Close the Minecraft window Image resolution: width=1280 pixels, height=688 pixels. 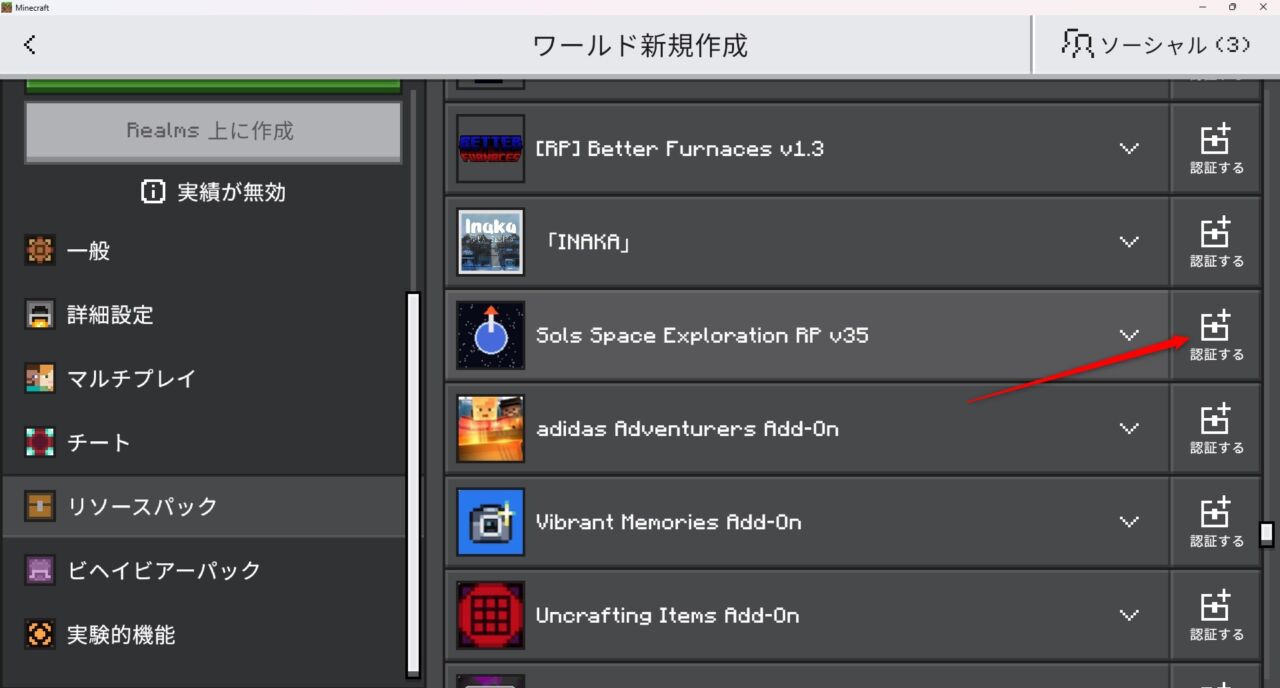click(1264, 7)
